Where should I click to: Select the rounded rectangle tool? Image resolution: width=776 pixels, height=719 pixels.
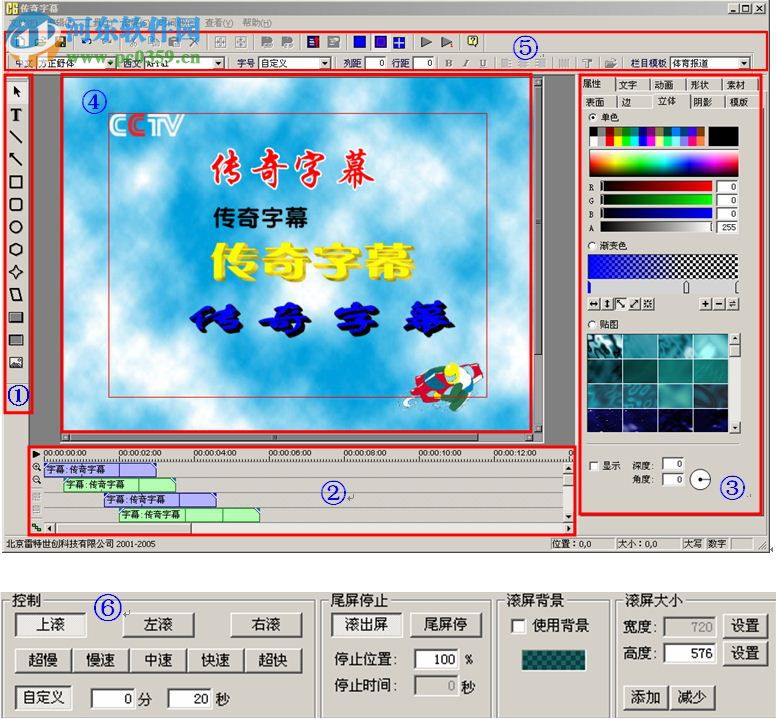point(16,204)
